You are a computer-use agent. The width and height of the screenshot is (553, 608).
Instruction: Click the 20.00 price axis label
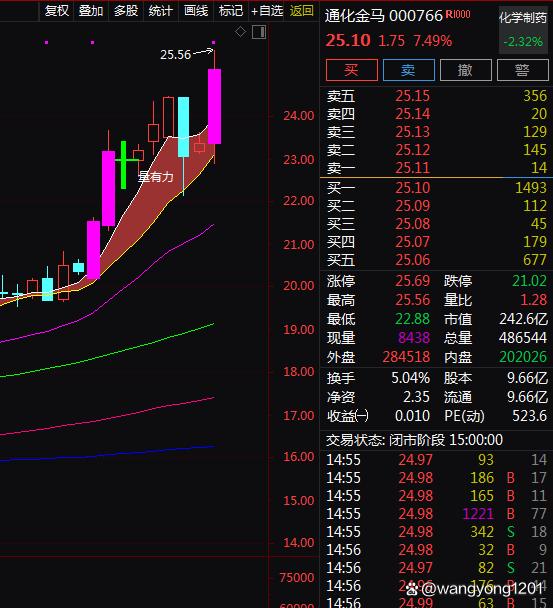298,286
